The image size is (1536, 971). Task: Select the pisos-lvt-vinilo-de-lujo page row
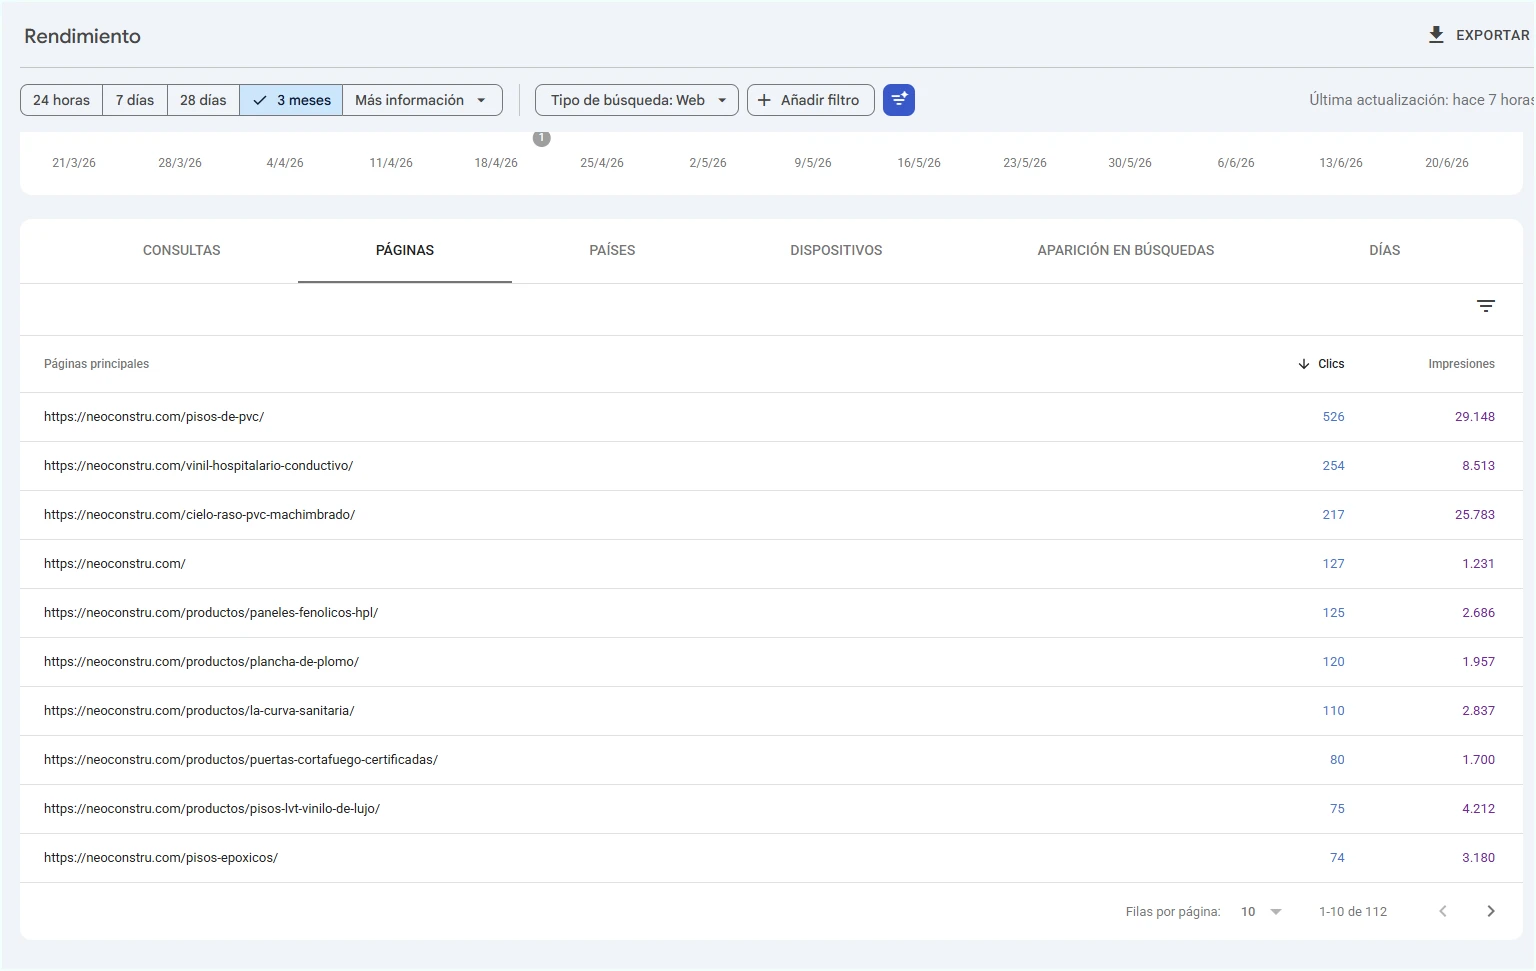point(771,809)
